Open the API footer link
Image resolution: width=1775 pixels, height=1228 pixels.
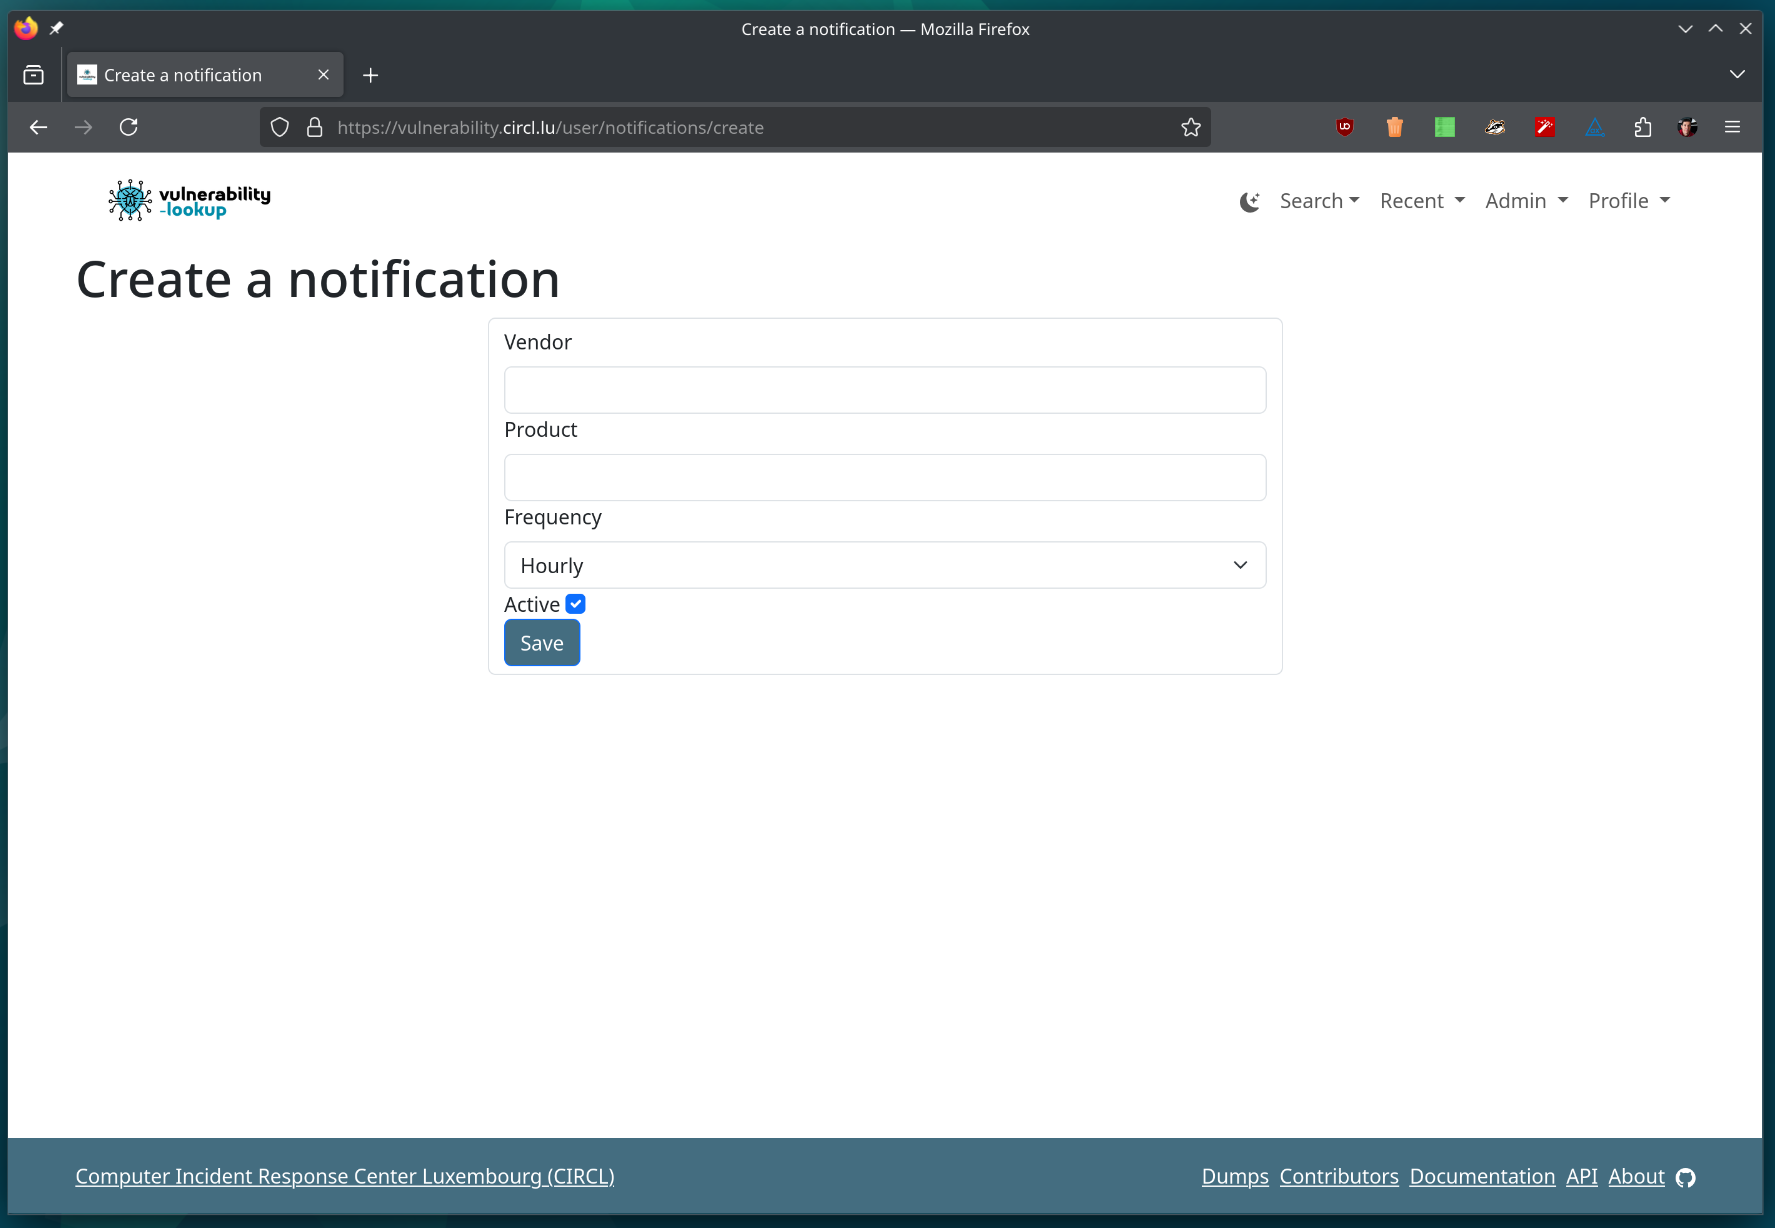click(1582, 1176)
